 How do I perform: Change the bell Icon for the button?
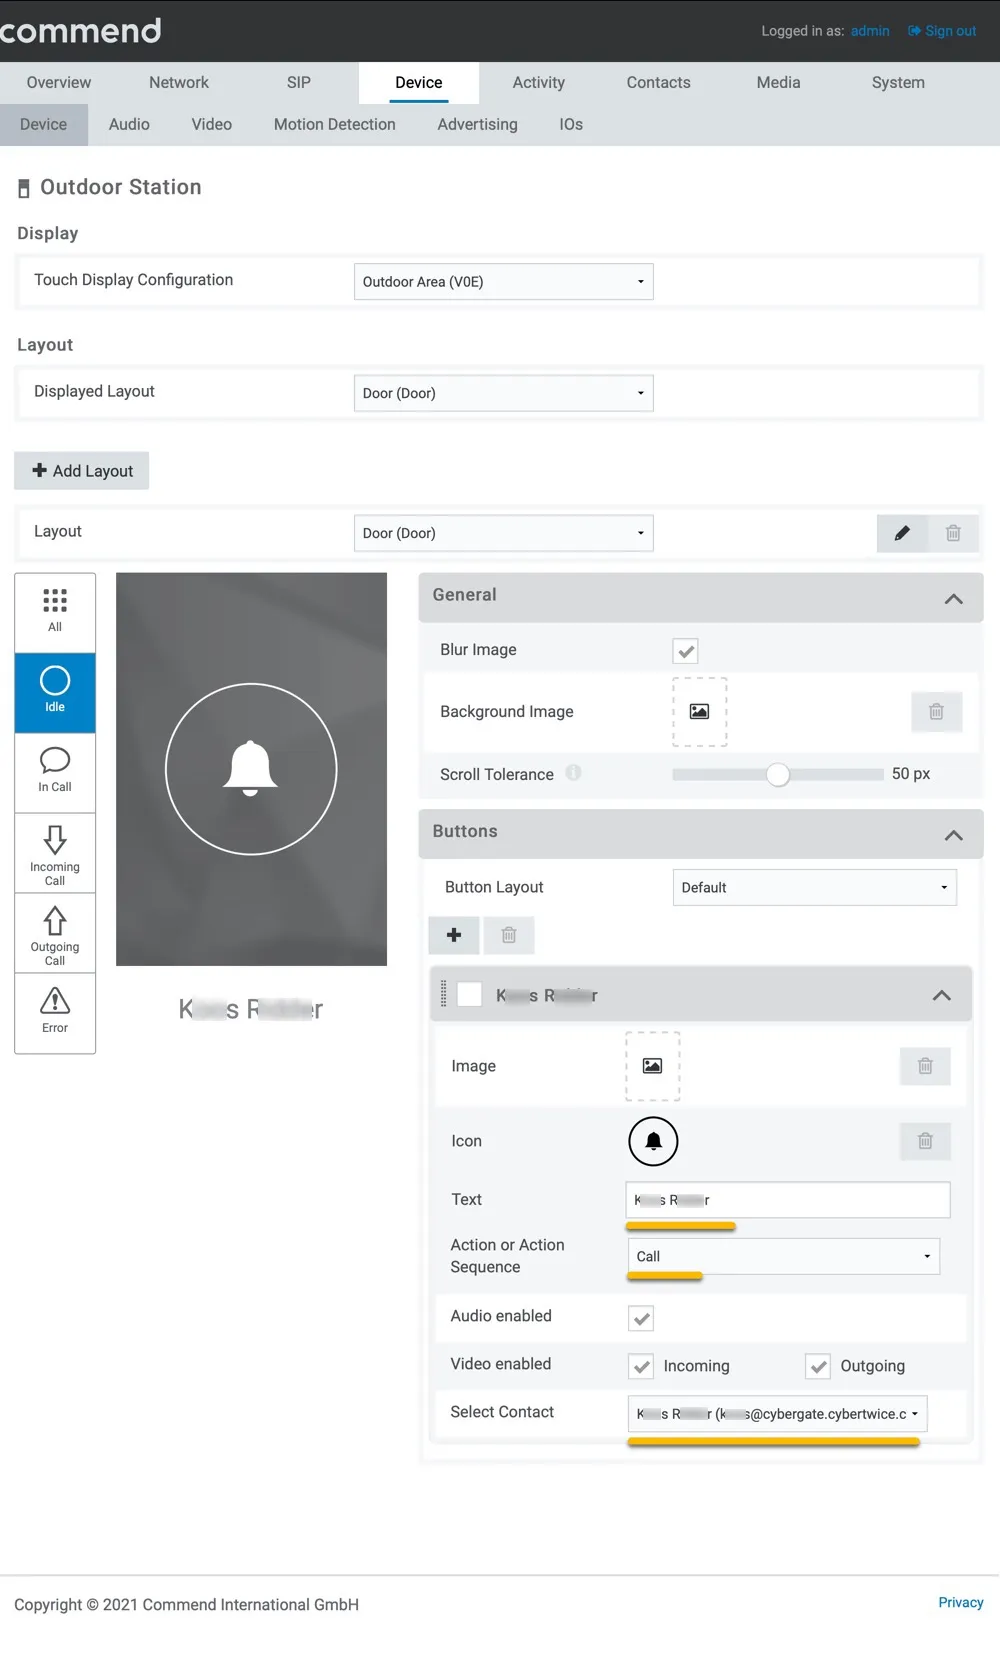pos(653,1141)
